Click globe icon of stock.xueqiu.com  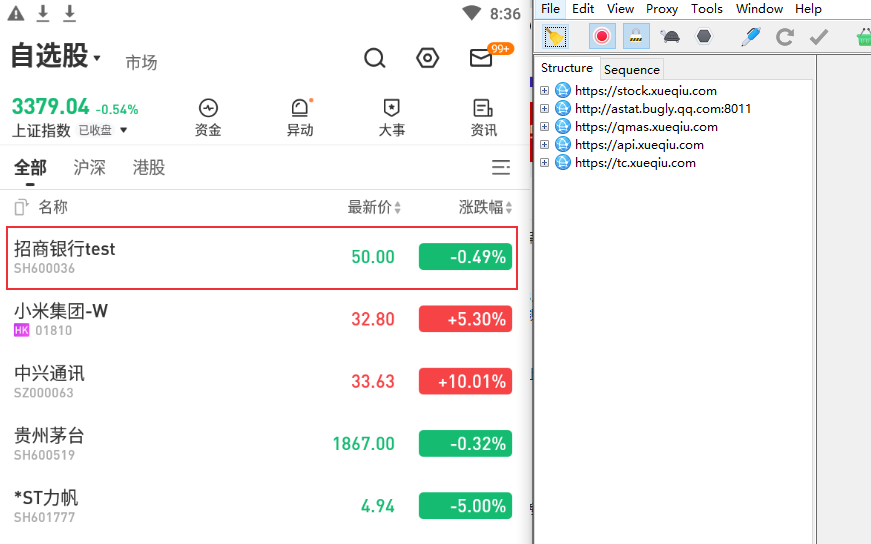coord(563,90)
